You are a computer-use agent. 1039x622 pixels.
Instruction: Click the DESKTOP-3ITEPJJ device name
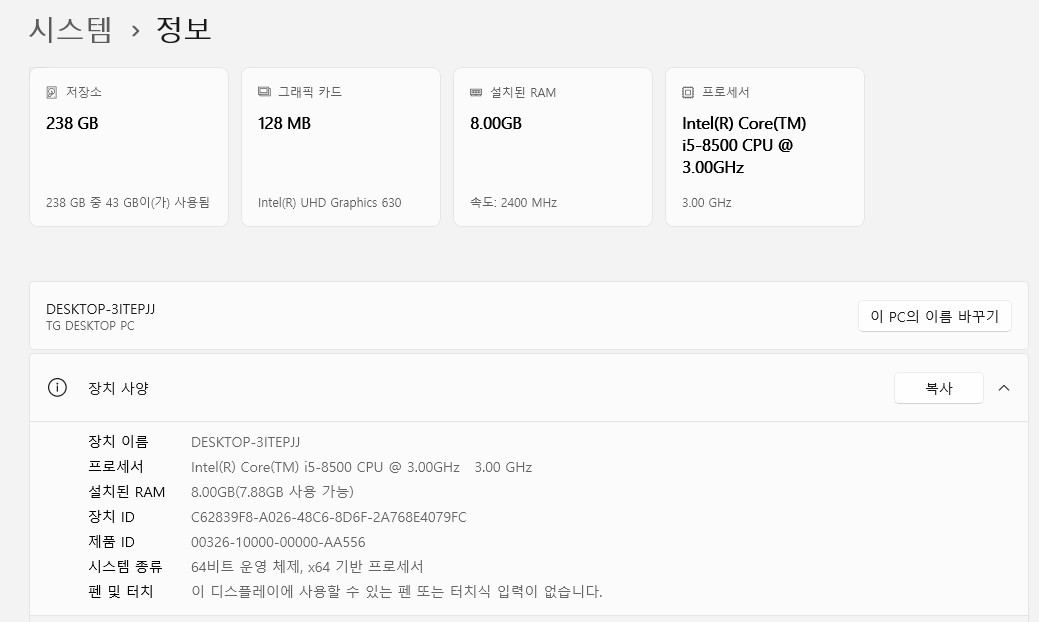(x=99, y=308)
